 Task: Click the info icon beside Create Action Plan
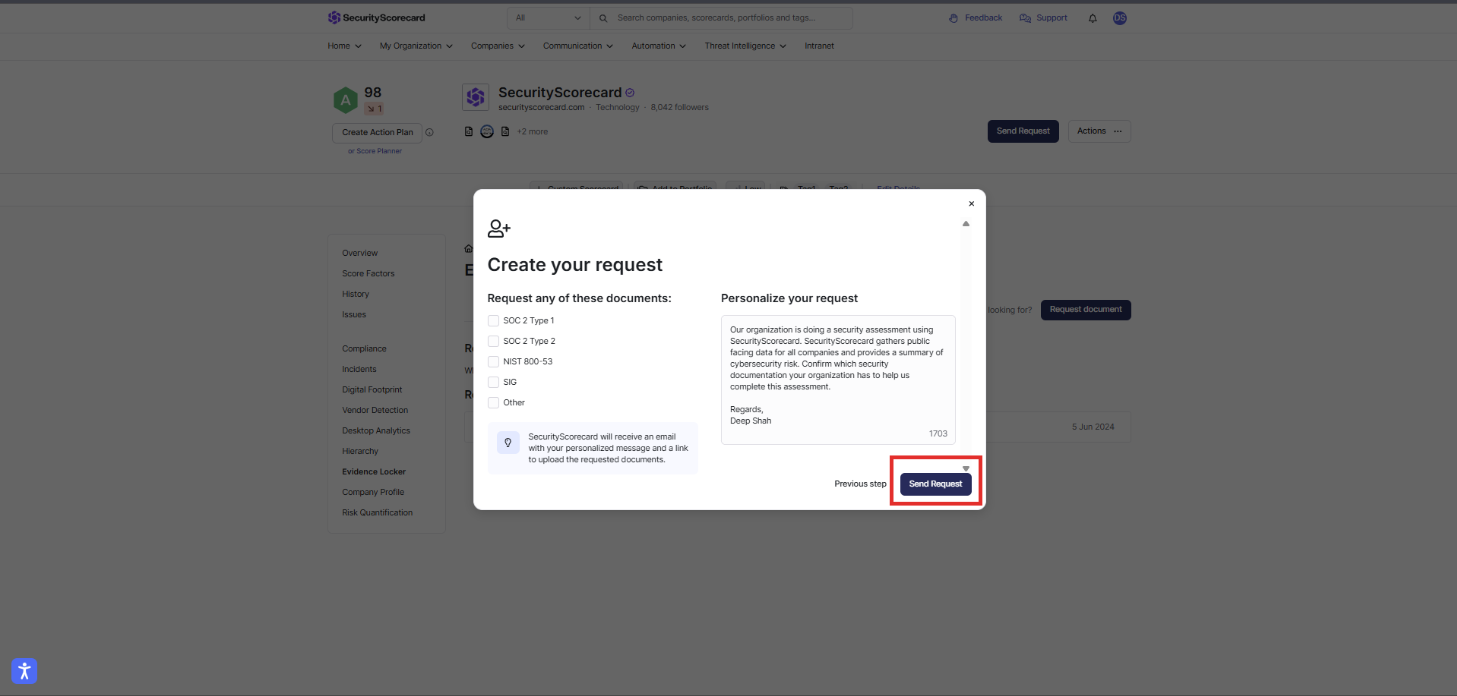click(x=429, y=132)
